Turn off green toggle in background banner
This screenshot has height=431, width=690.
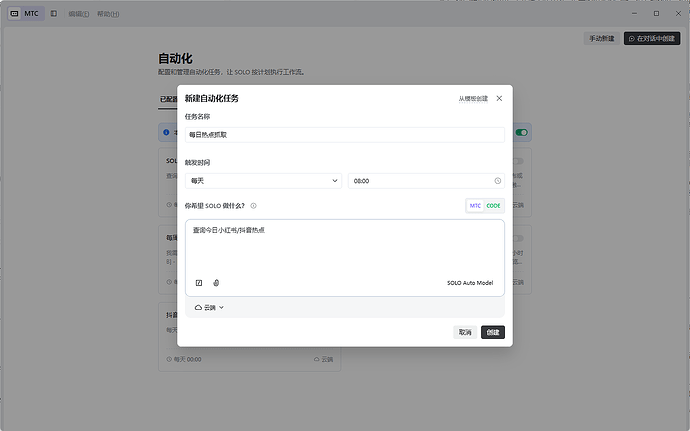pos(521,133)
